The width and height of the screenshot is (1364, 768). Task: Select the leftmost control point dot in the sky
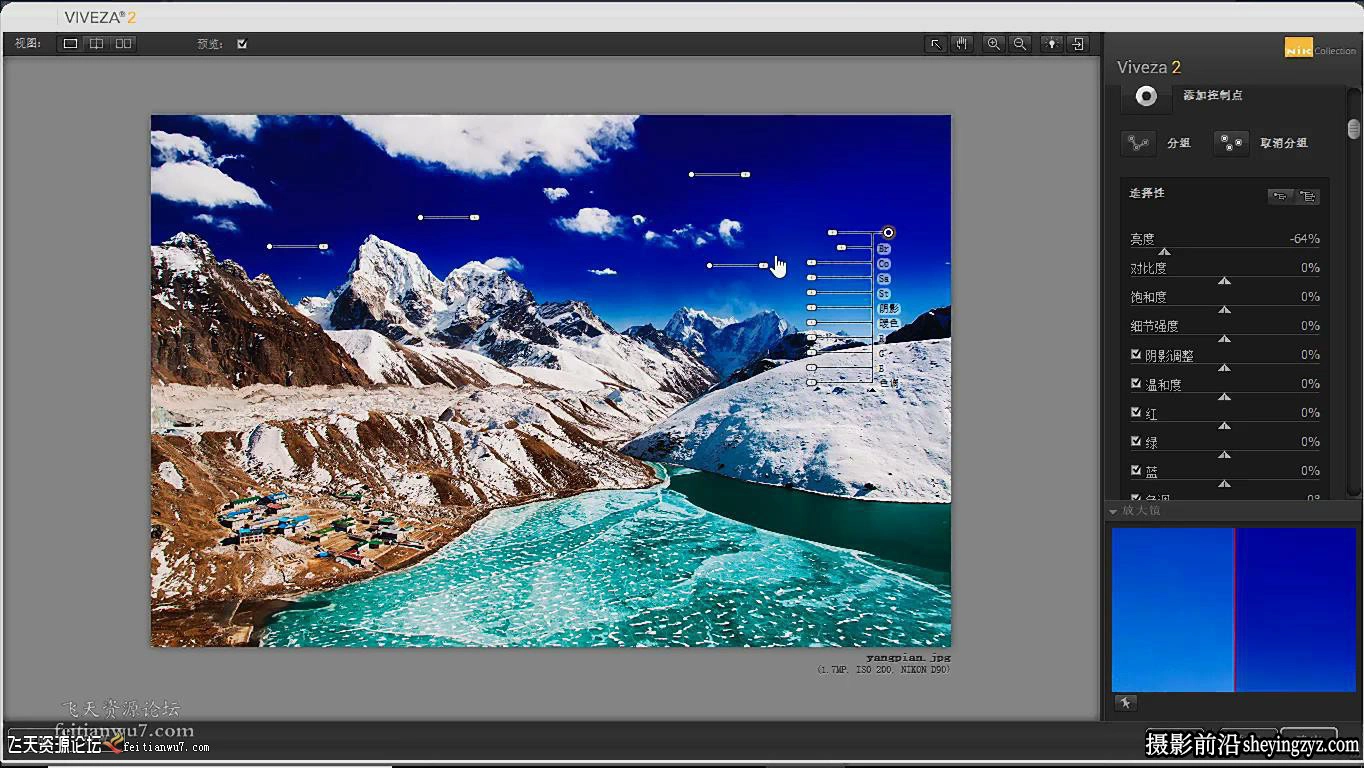pyautogui.click(x=270, y=246)
